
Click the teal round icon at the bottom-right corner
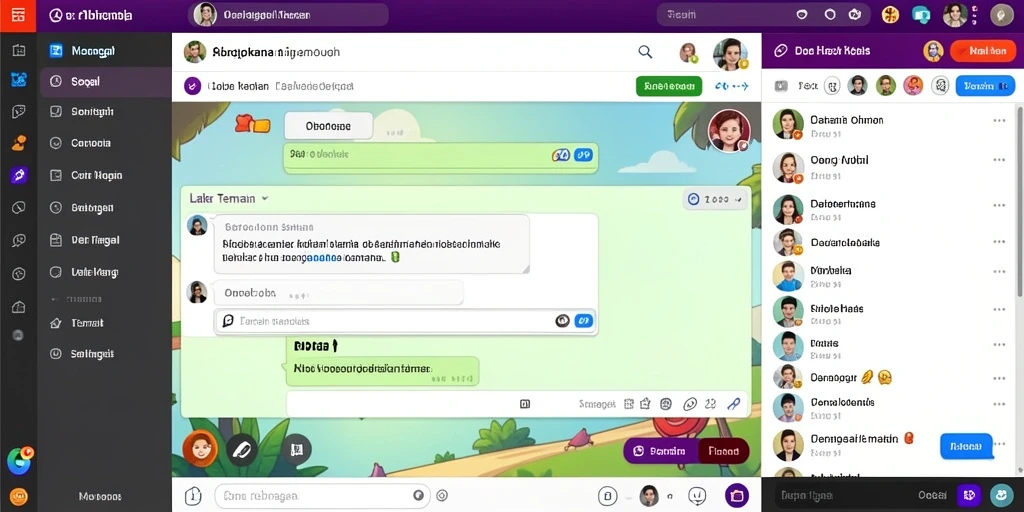point(1001,495)
